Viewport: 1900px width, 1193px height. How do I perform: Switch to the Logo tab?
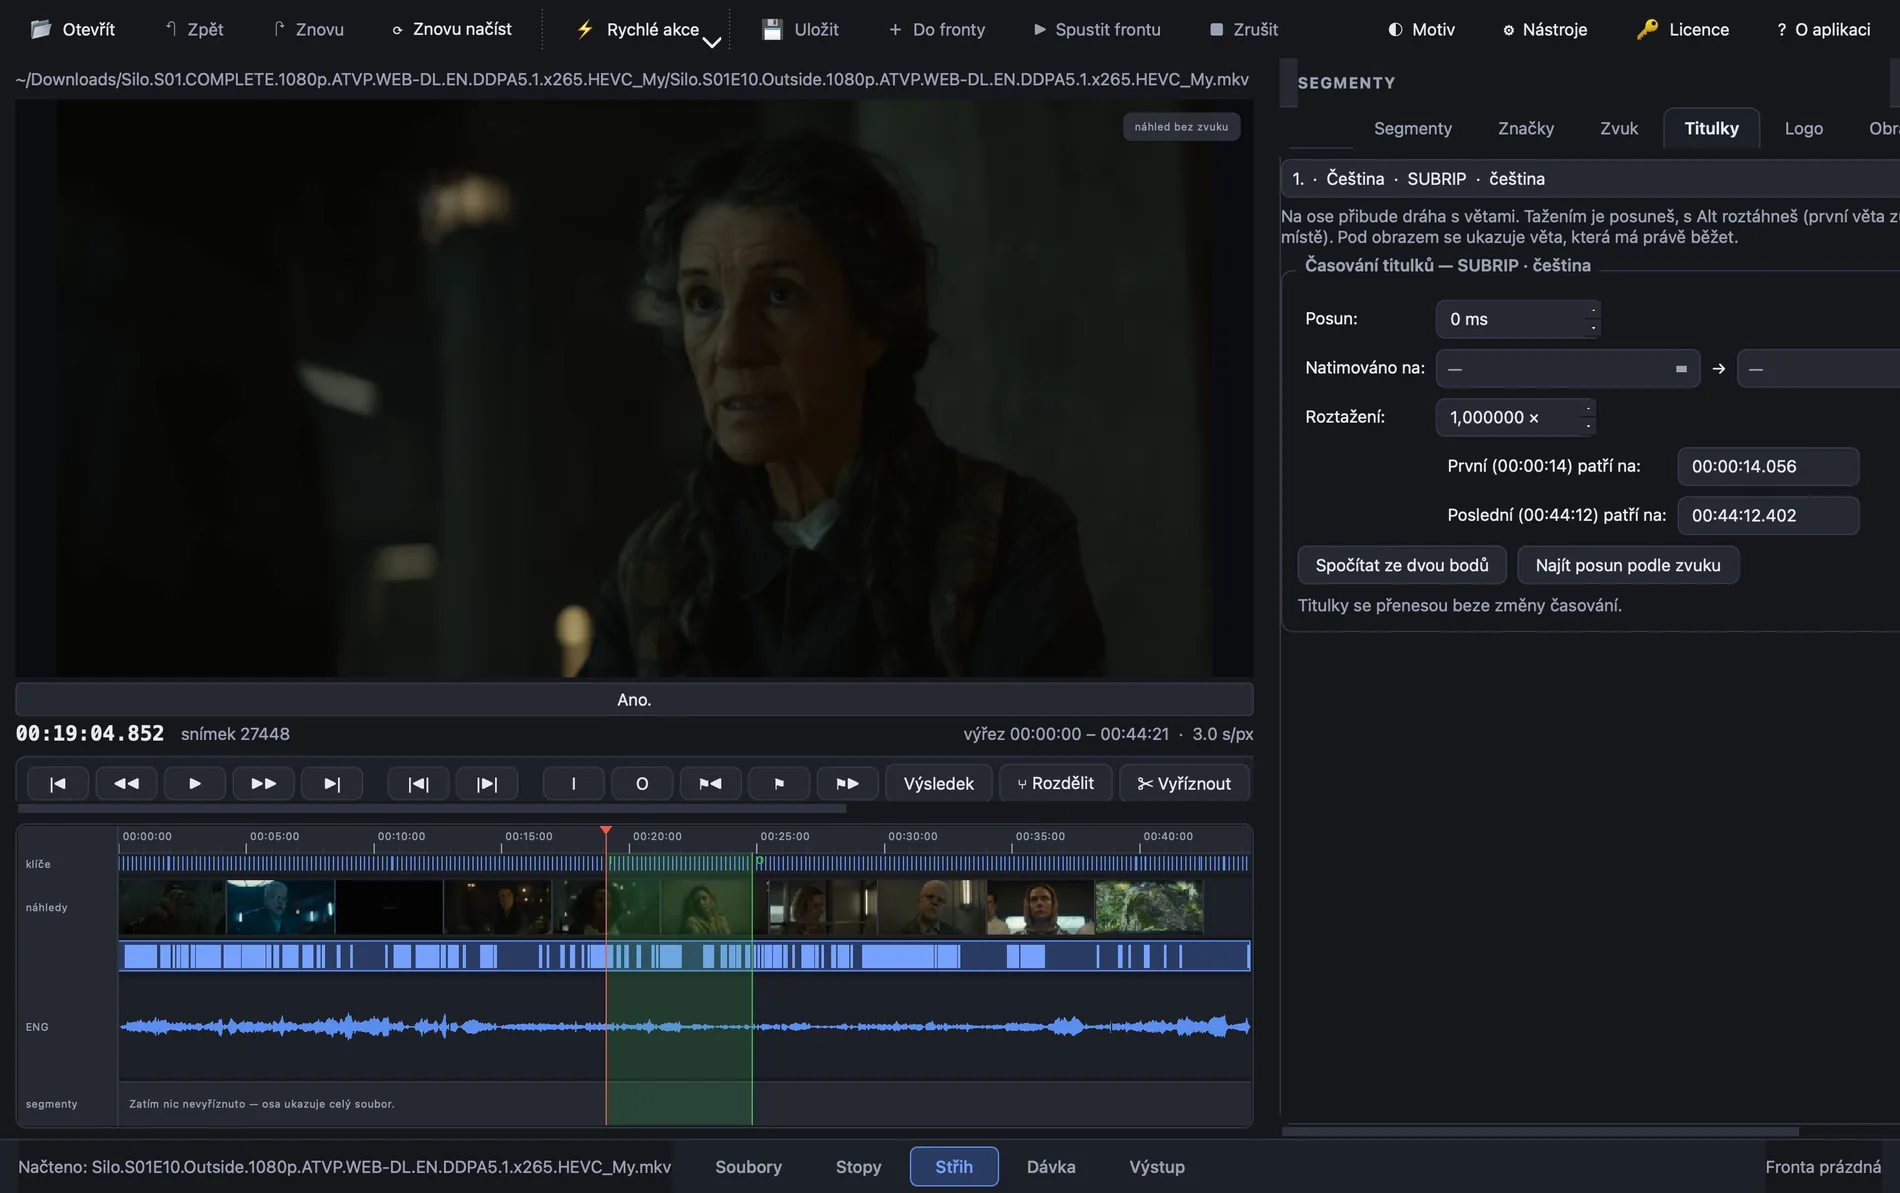coord(1804,128)
